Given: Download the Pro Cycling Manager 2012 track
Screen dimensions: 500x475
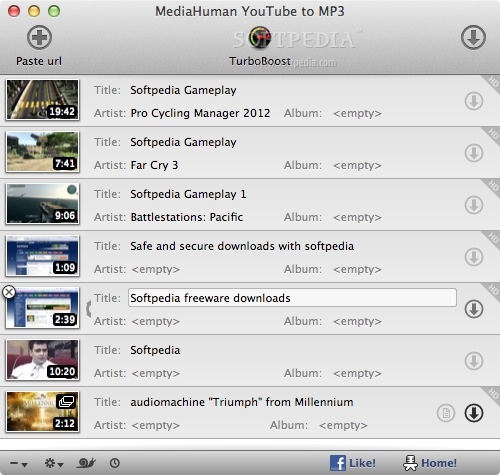Looking at the screenshot, I should (x=474, y=101).
